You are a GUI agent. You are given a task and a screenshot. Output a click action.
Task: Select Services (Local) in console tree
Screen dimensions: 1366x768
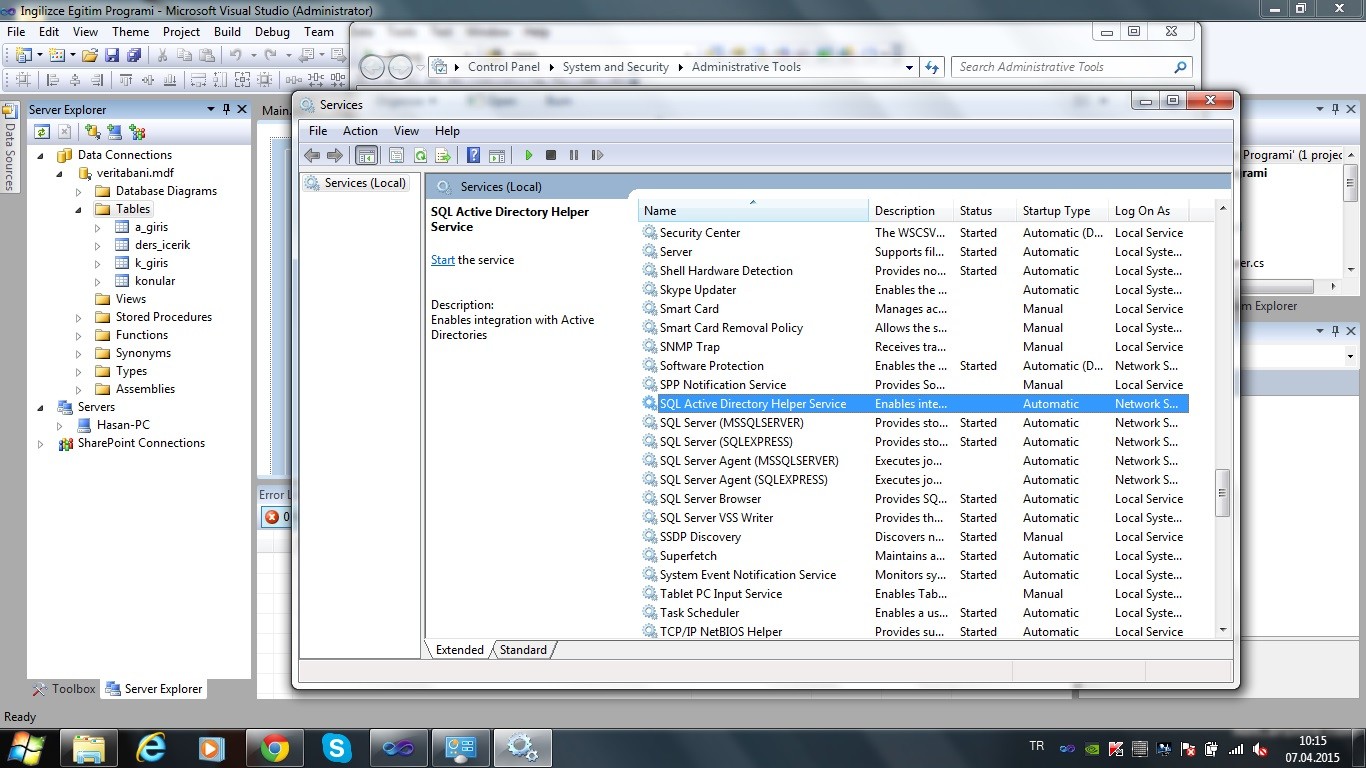coord(356,183)
